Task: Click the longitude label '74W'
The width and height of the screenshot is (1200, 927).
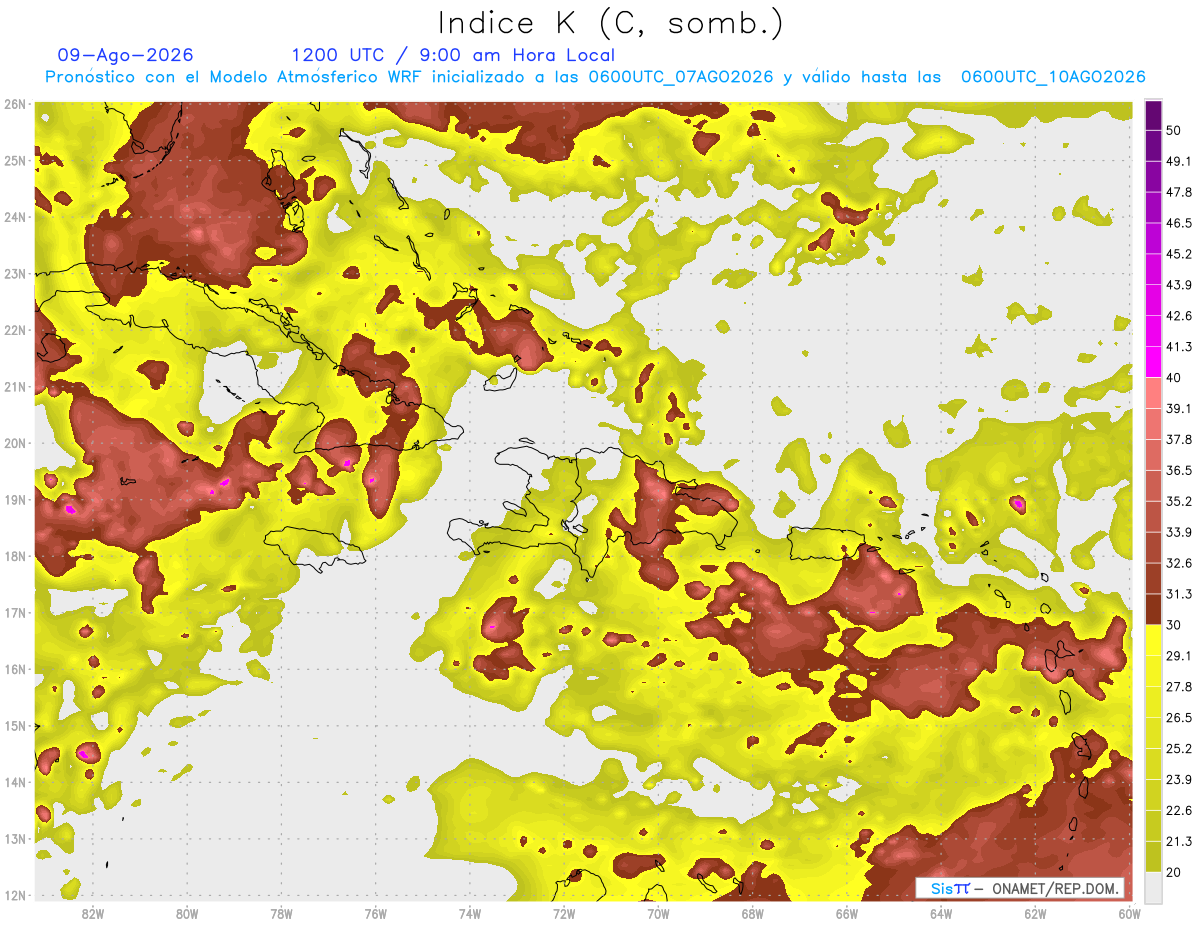Action: tap(470, 913)
